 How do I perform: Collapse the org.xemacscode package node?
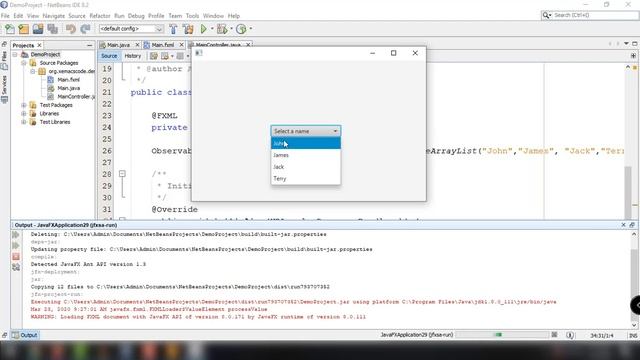coord(33,71)
